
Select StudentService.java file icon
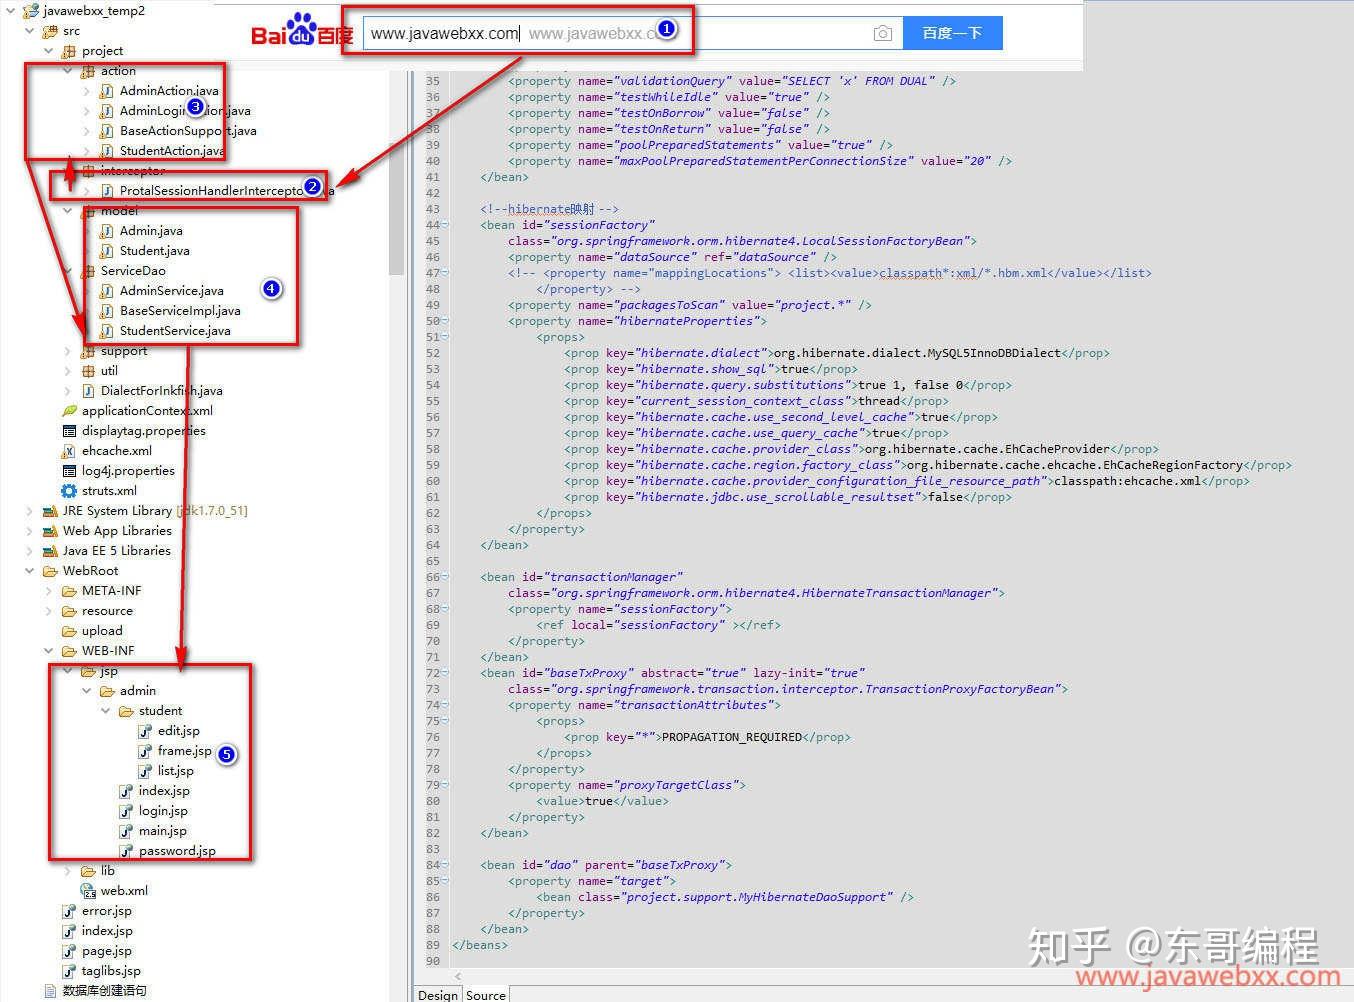107,331
